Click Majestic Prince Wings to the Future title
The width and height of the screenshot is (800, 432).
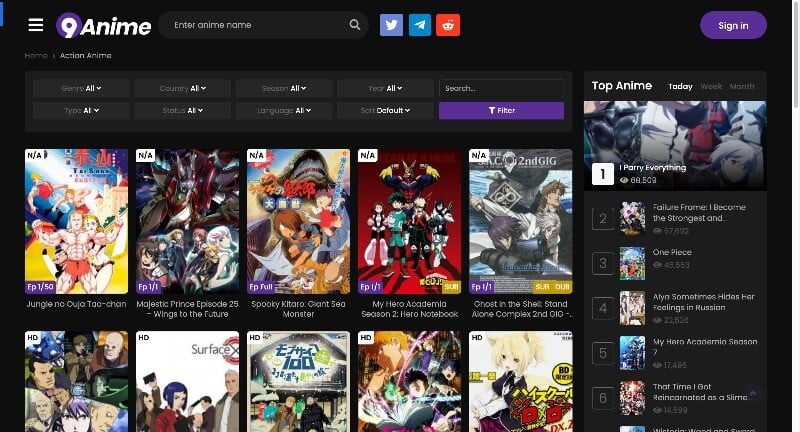pyautogui.click(x=187, y=309)
